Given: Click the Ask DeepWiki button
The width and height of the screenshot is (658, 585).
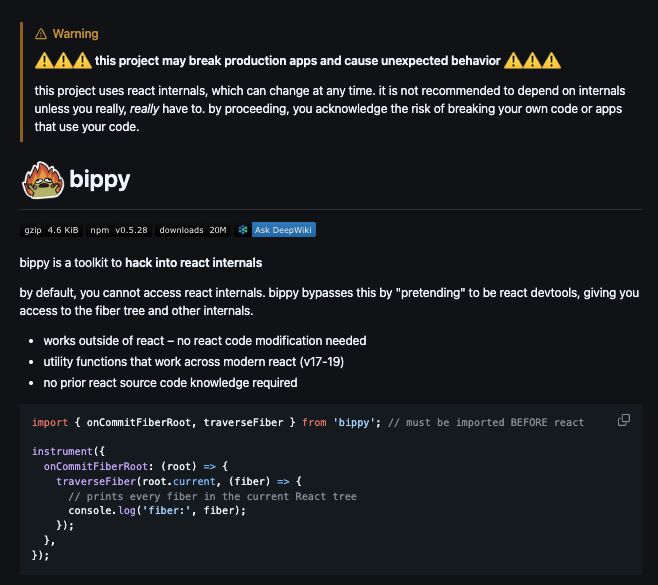Looking at the screenshot, I should coord(283,230).
